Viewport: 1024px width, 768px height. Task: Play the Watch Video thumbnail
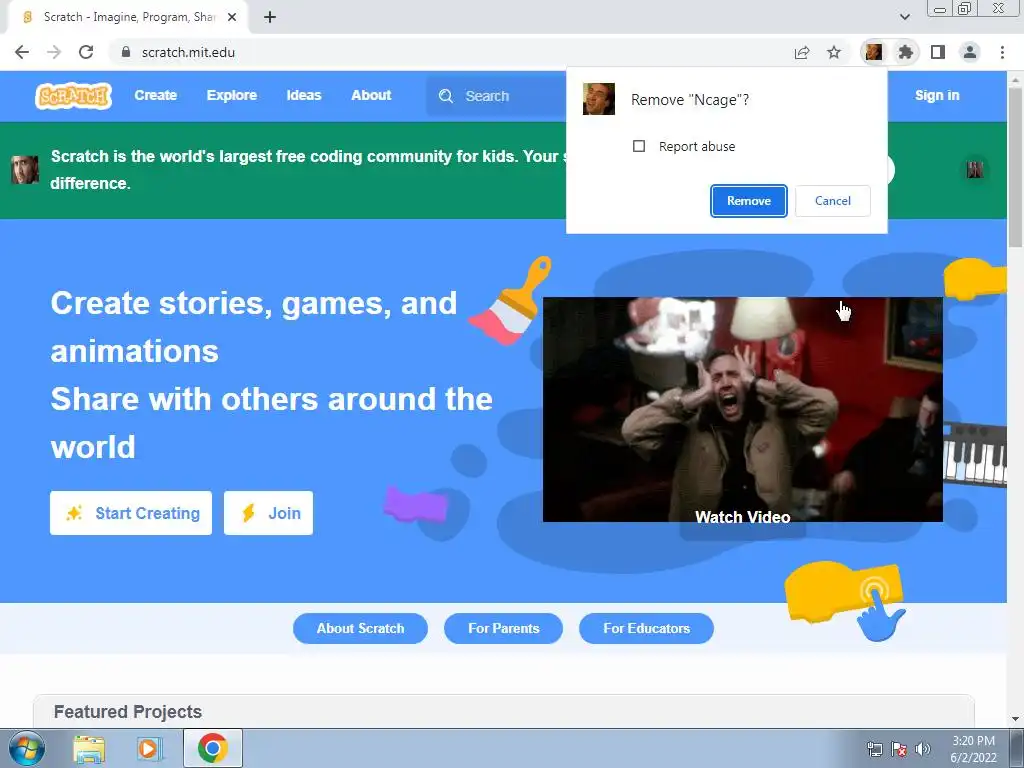[743, 409]
